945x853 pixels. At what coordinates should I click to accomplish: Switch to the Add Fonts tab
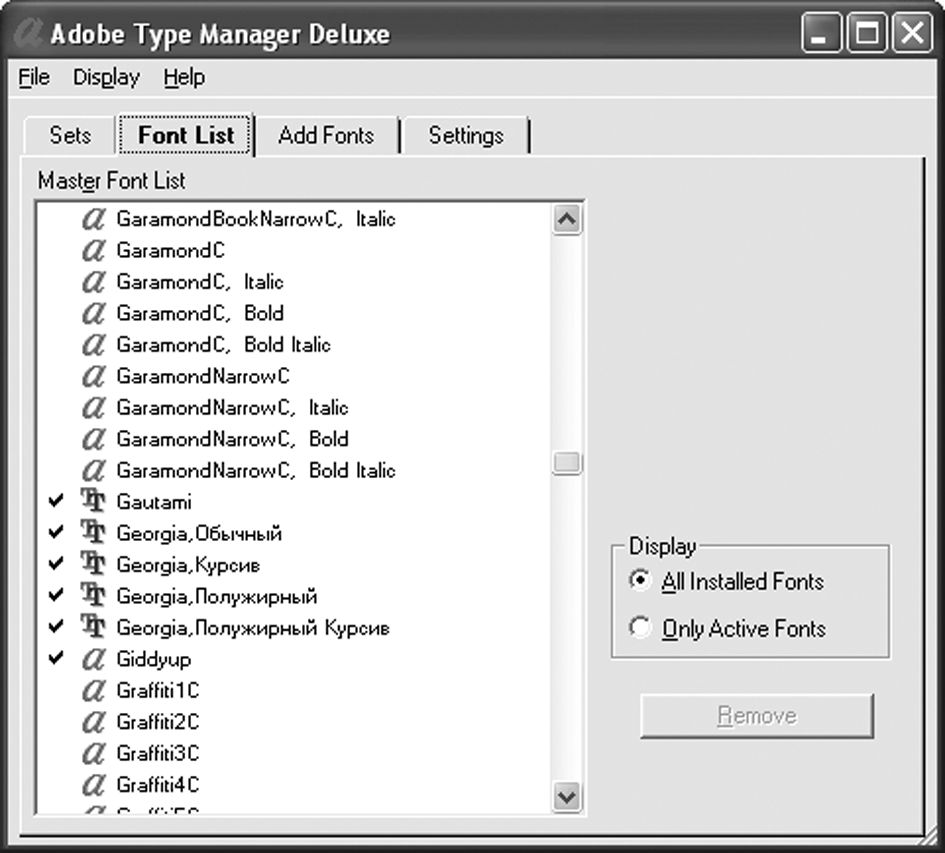click(326, 135)
